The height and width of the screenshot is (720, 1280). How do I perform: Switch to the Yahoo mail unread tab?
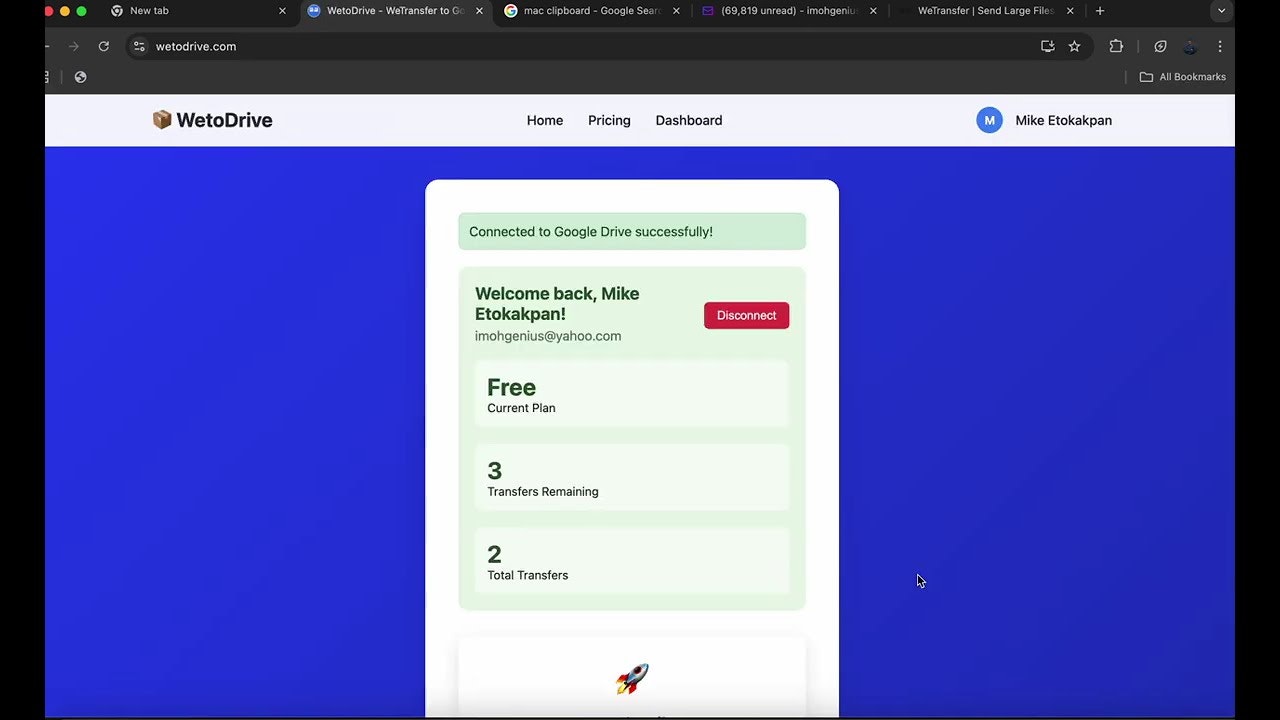[x=790, y=11]
